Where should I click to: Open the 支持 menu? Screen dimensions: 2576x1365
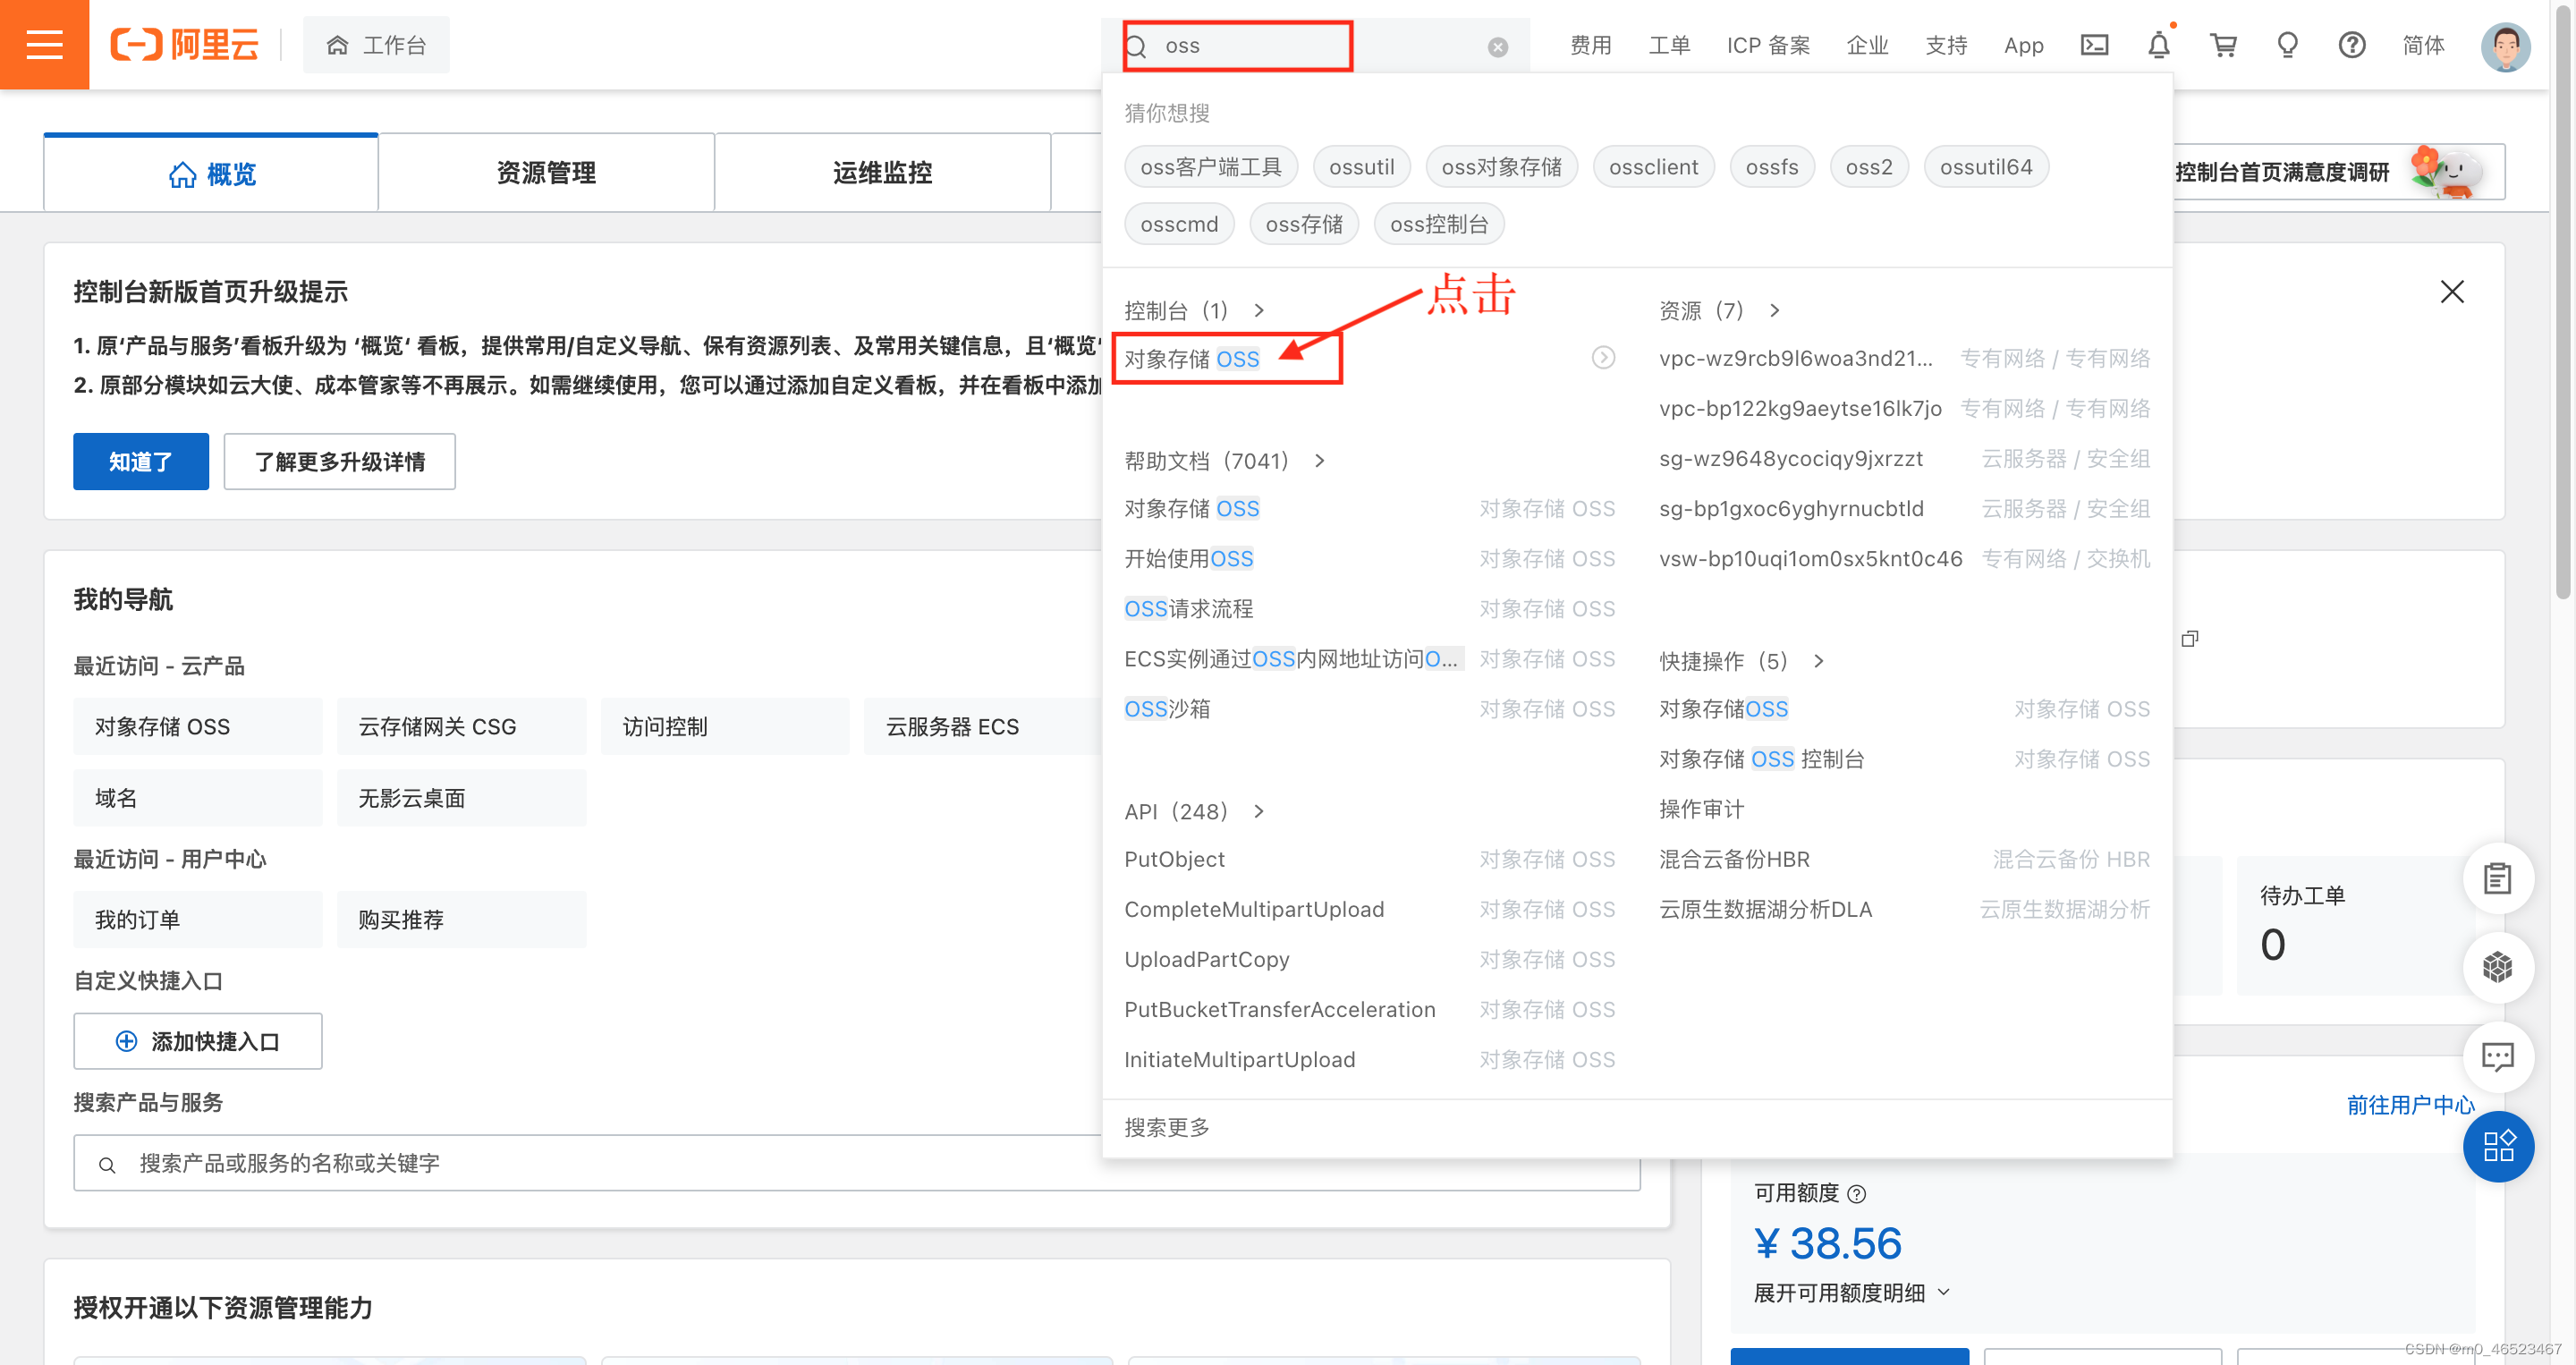click(x=1946, y=45)
